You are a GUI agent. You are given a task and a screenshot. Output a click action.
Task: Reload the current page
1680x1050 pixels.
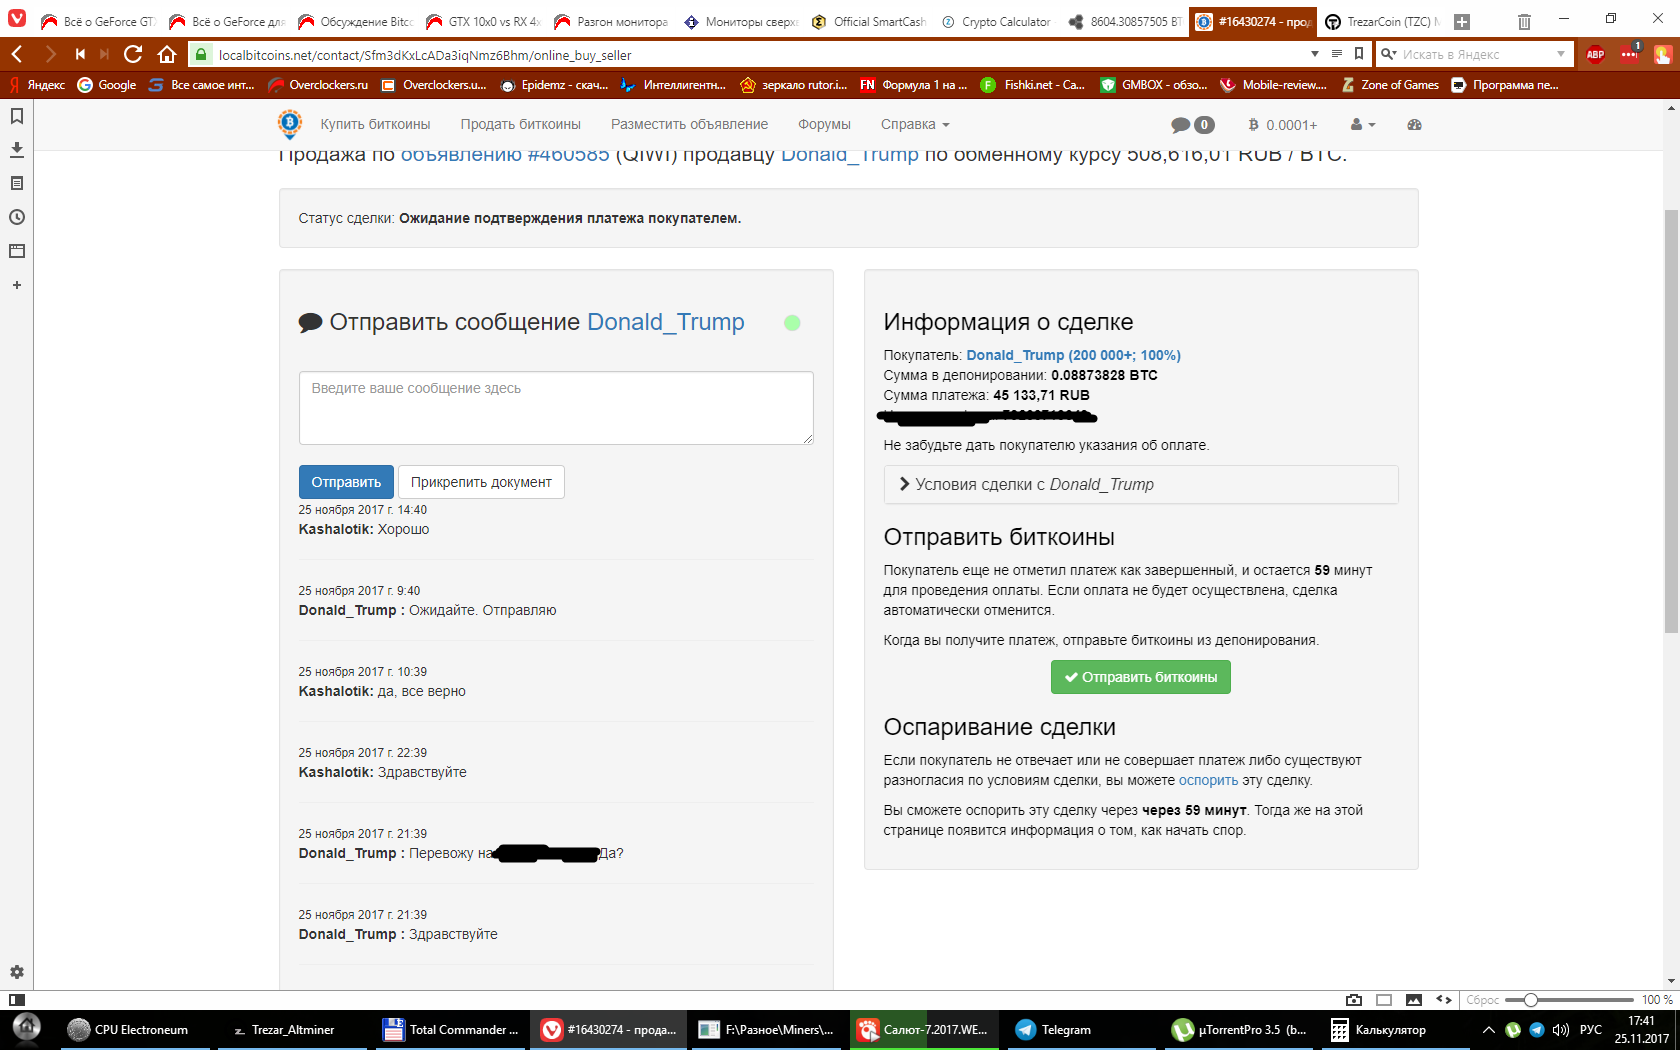pos(132,54)
